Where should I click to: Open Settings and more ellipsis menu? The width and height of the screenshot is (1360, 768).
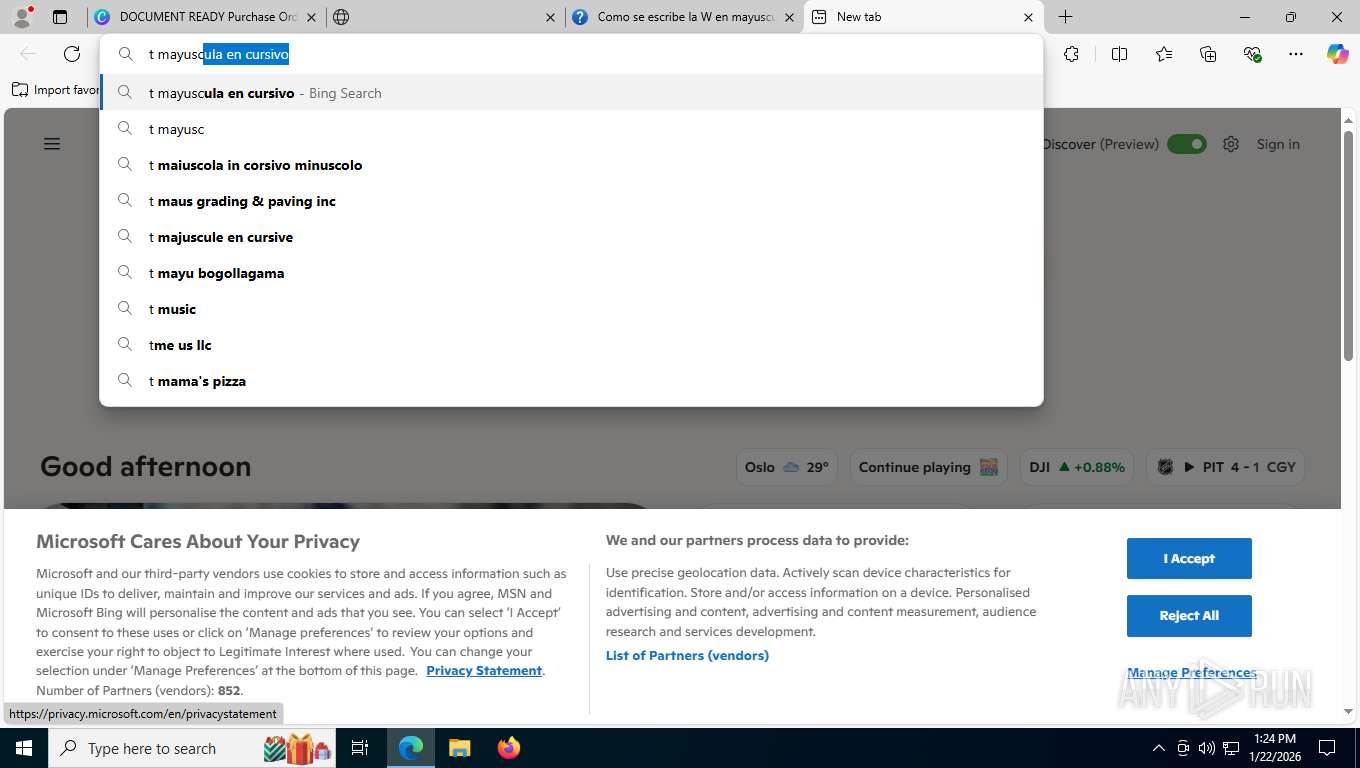coord(1296,54)
